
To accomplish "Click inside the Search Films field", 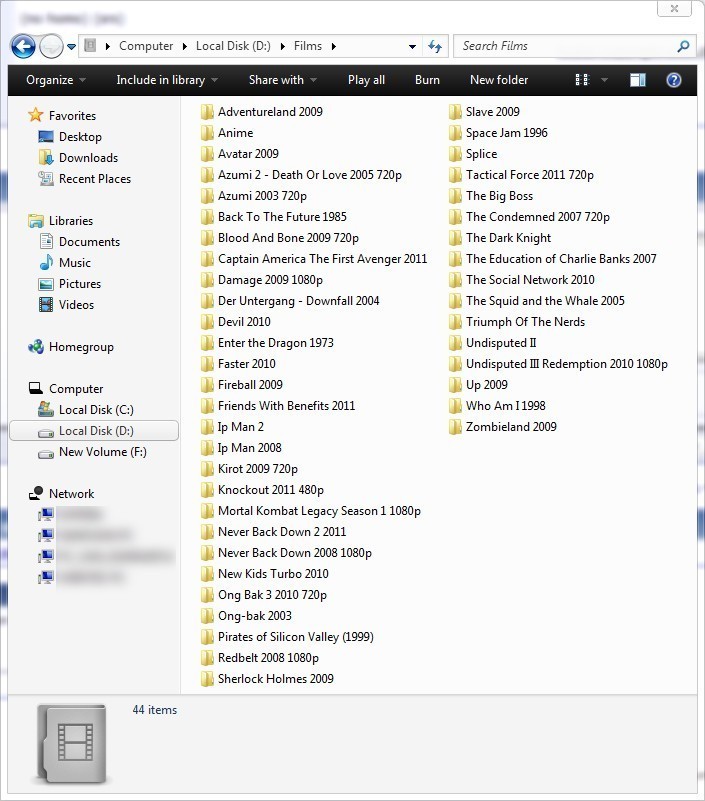I will tap(565, 46).
